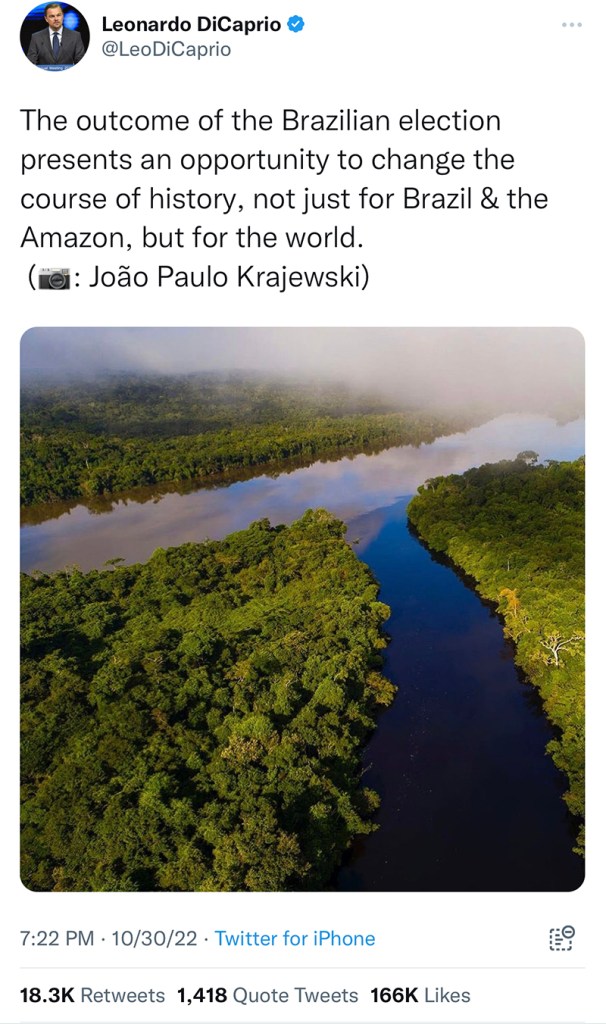Image resolution: width=606 pixels, height=1024 pixels.
Task: Click the Twitter for iPhone link
Action: pos(295,938)
